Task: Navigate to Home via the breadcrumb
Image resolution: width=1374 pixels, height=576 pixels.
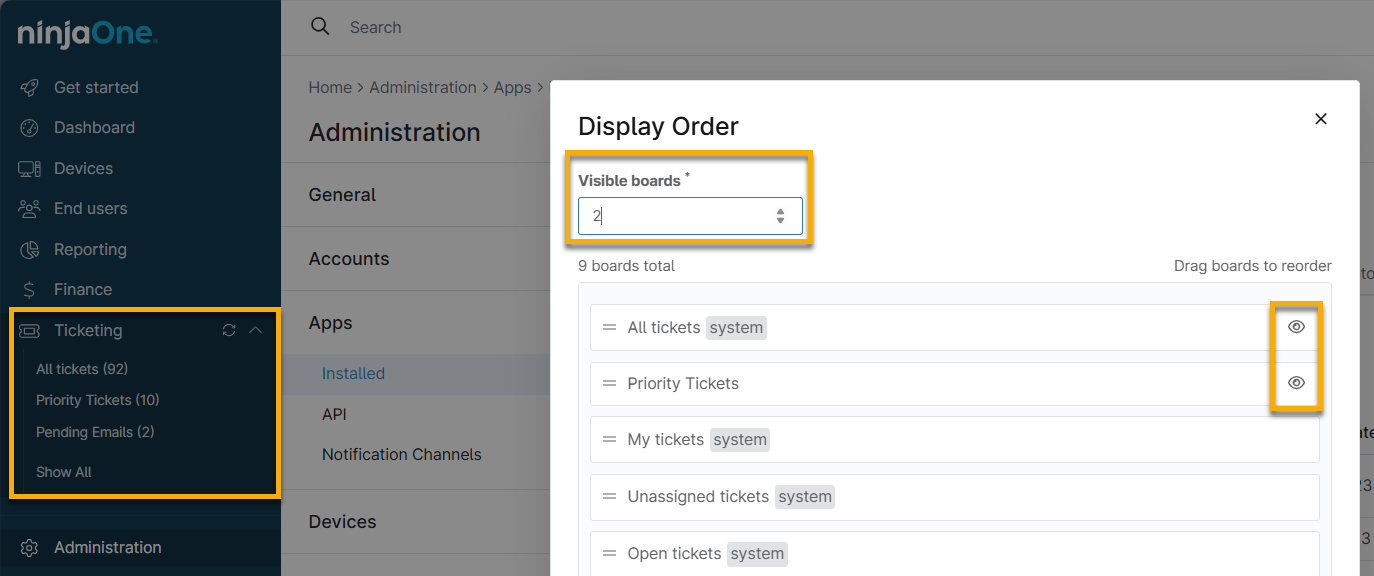Action: tap(330, 87)
